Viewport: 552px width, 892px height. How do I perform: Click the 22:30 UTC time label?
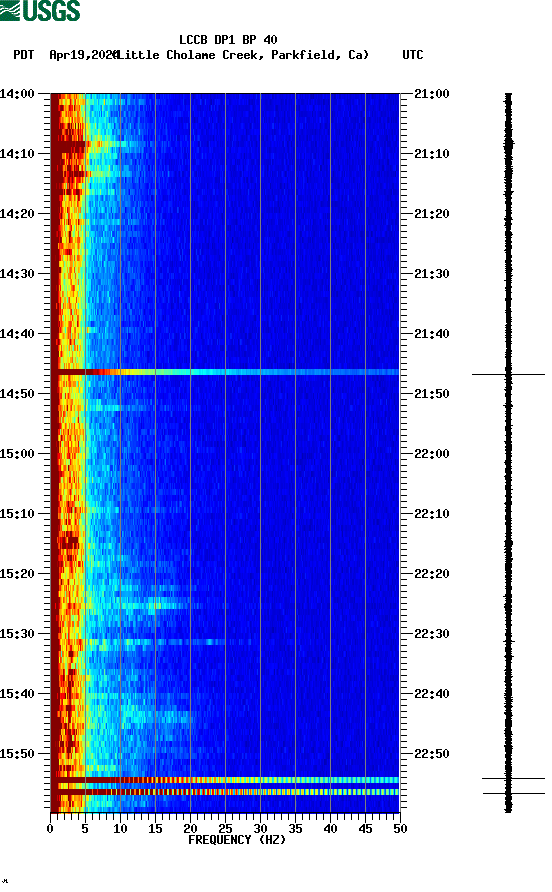[x=432, y=634]
